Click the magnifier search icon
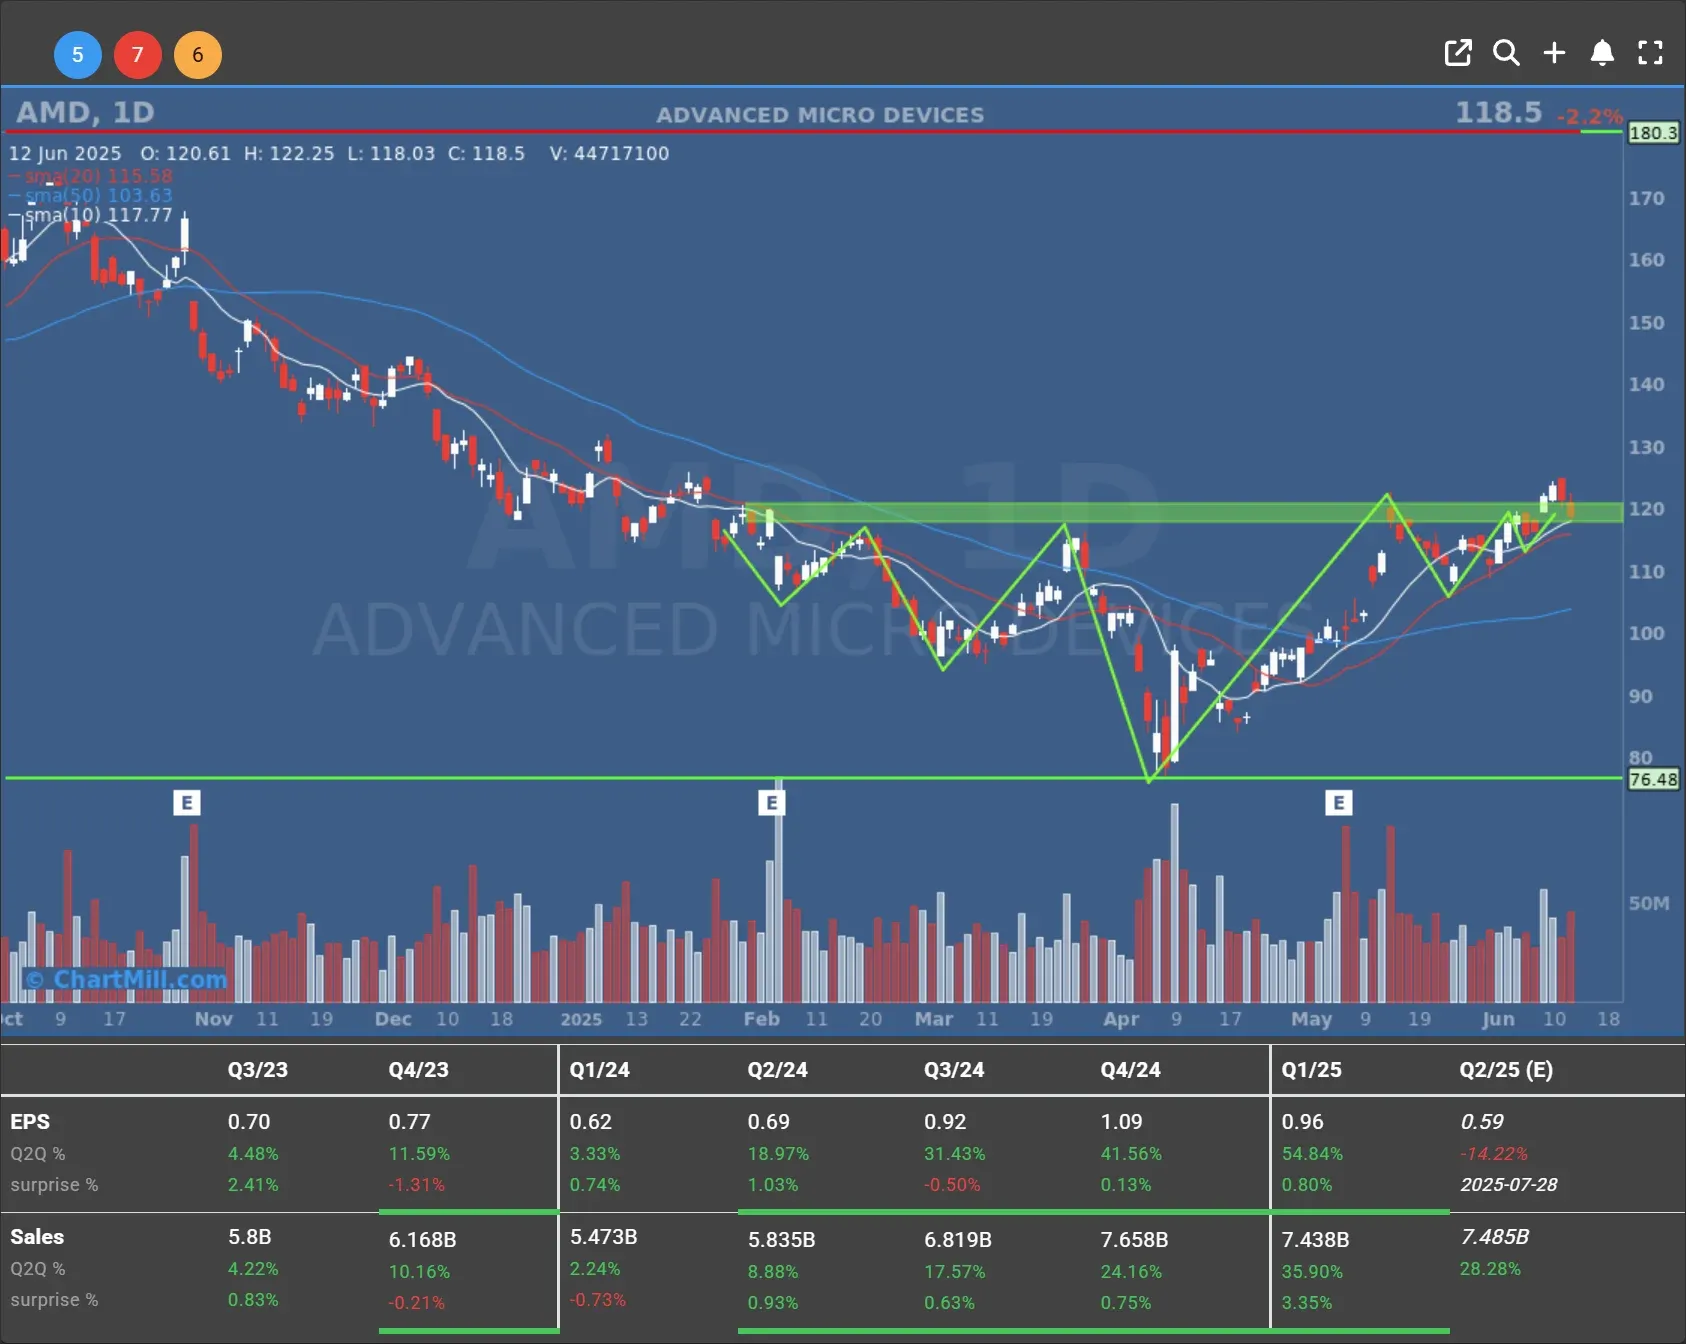 (x=1506, y=53)
